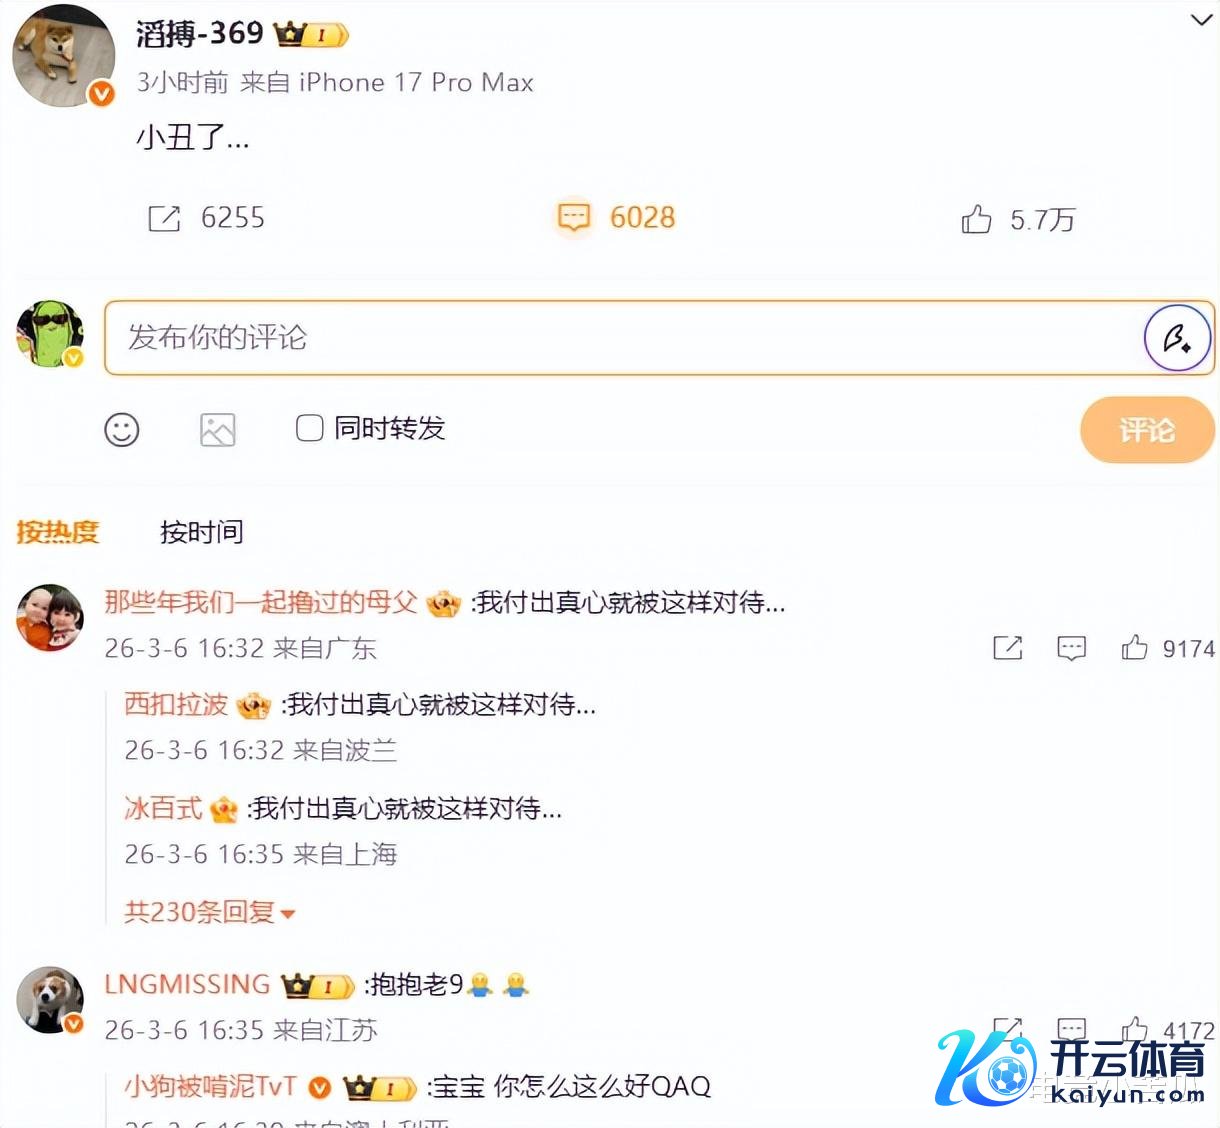Like the top comment with 9174 likes

pyautogui.click(x=1134, y=648)
